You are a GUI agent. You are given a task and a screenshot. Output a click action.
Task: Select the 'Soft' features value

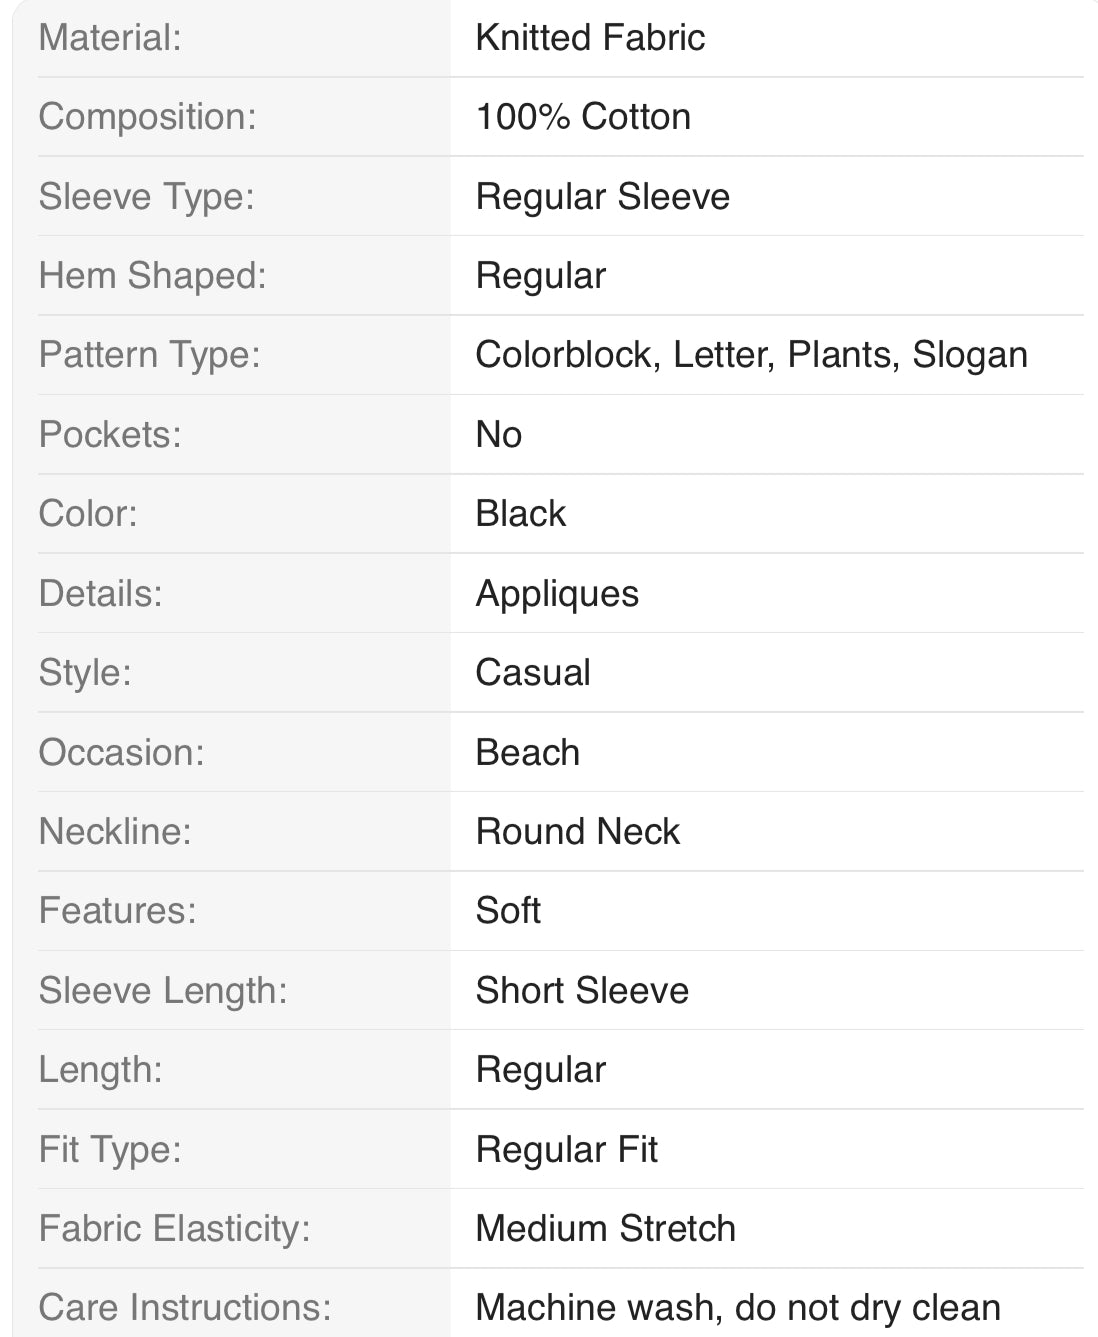[508, 911]
